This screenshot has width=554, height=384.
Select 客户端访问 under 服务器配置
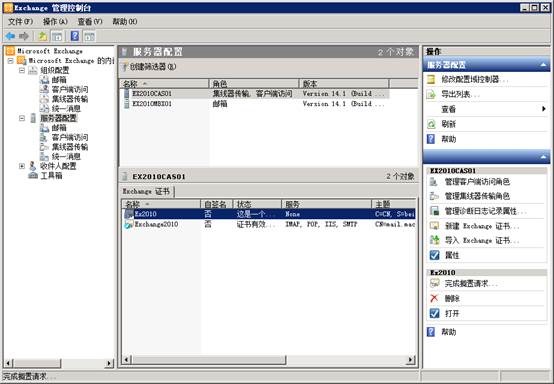tap(70, 137)
